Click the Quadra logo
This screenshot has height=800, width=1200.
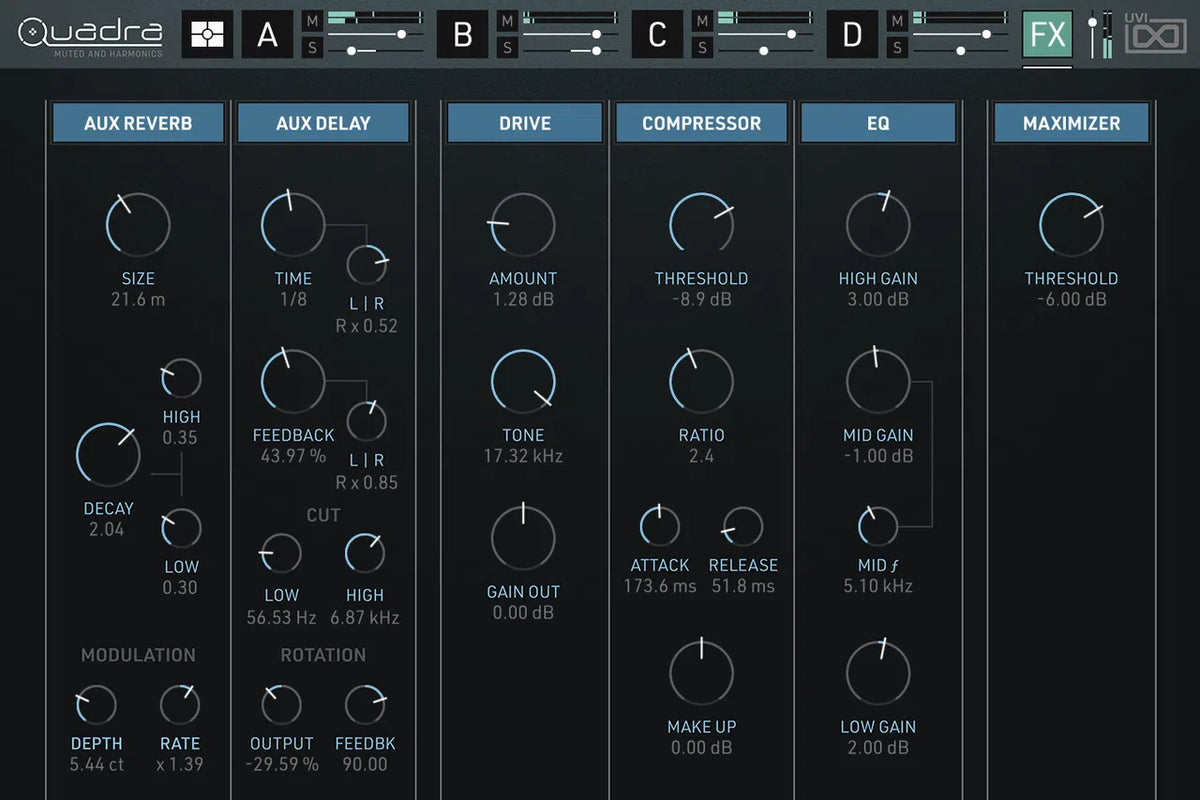click(90, 34)
